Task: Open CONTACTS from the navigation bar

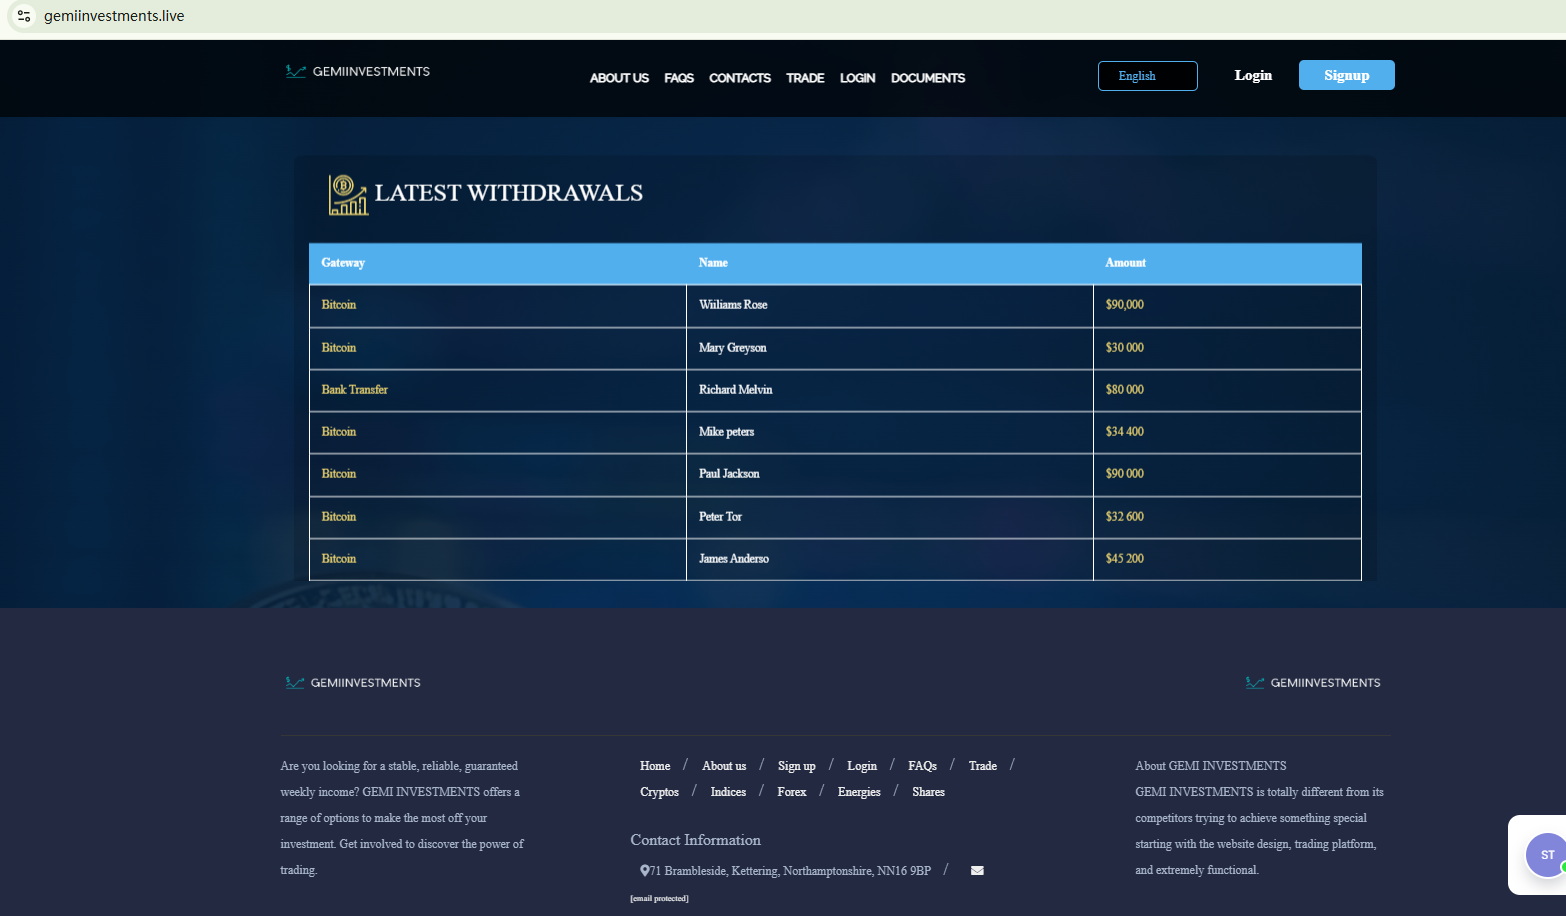Action: [739, 78]
